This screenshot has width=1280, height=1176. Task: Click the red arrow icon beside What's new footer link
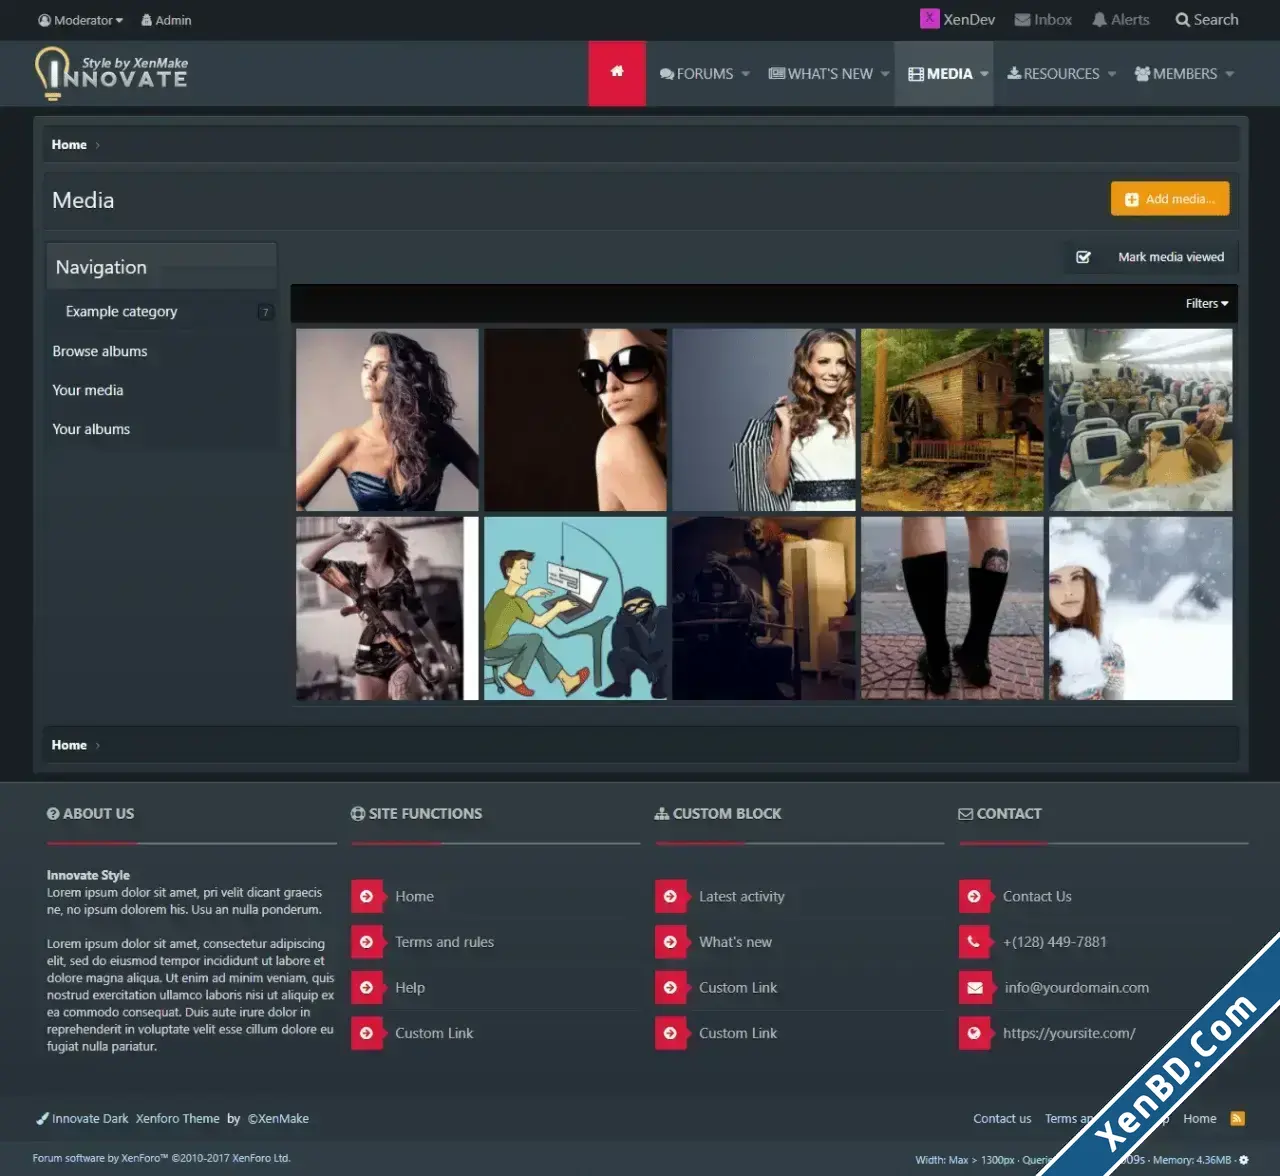pos(671,942)
